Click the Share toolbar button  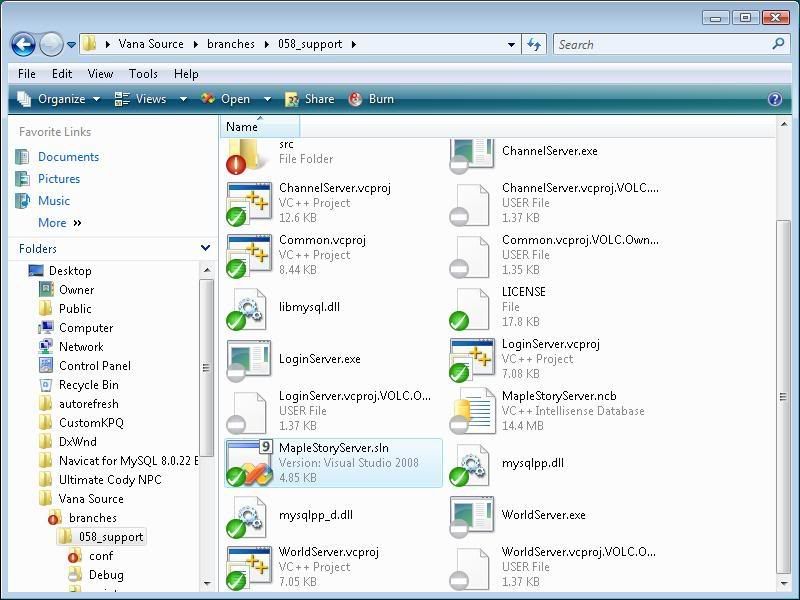pos(309,99)
